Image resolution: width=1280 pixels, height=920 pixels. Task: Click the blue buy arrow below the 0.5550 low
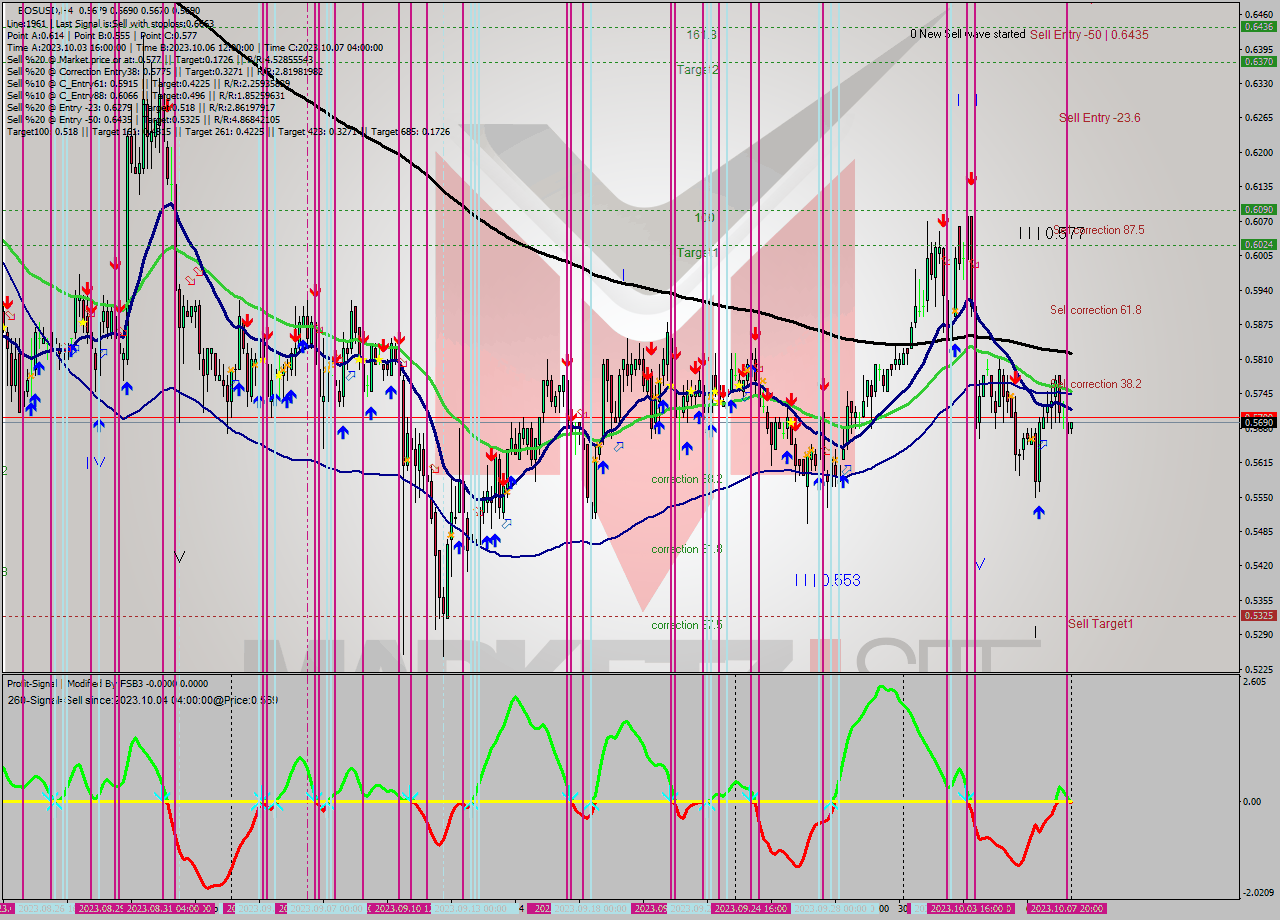[1039, 512]
